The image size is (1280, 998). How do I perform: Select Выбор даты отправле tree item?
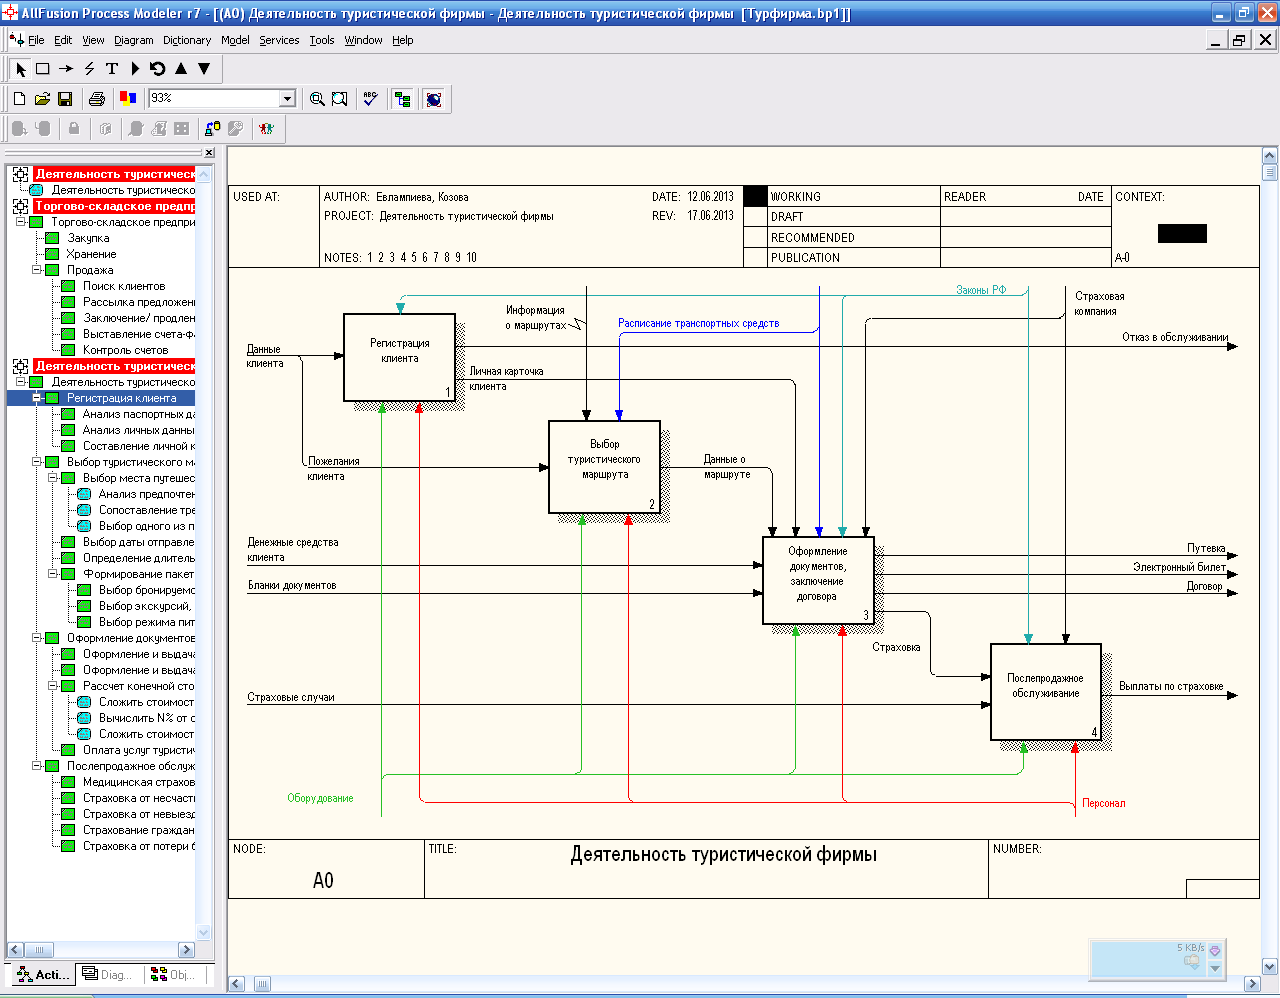click(x=139, y=542)
